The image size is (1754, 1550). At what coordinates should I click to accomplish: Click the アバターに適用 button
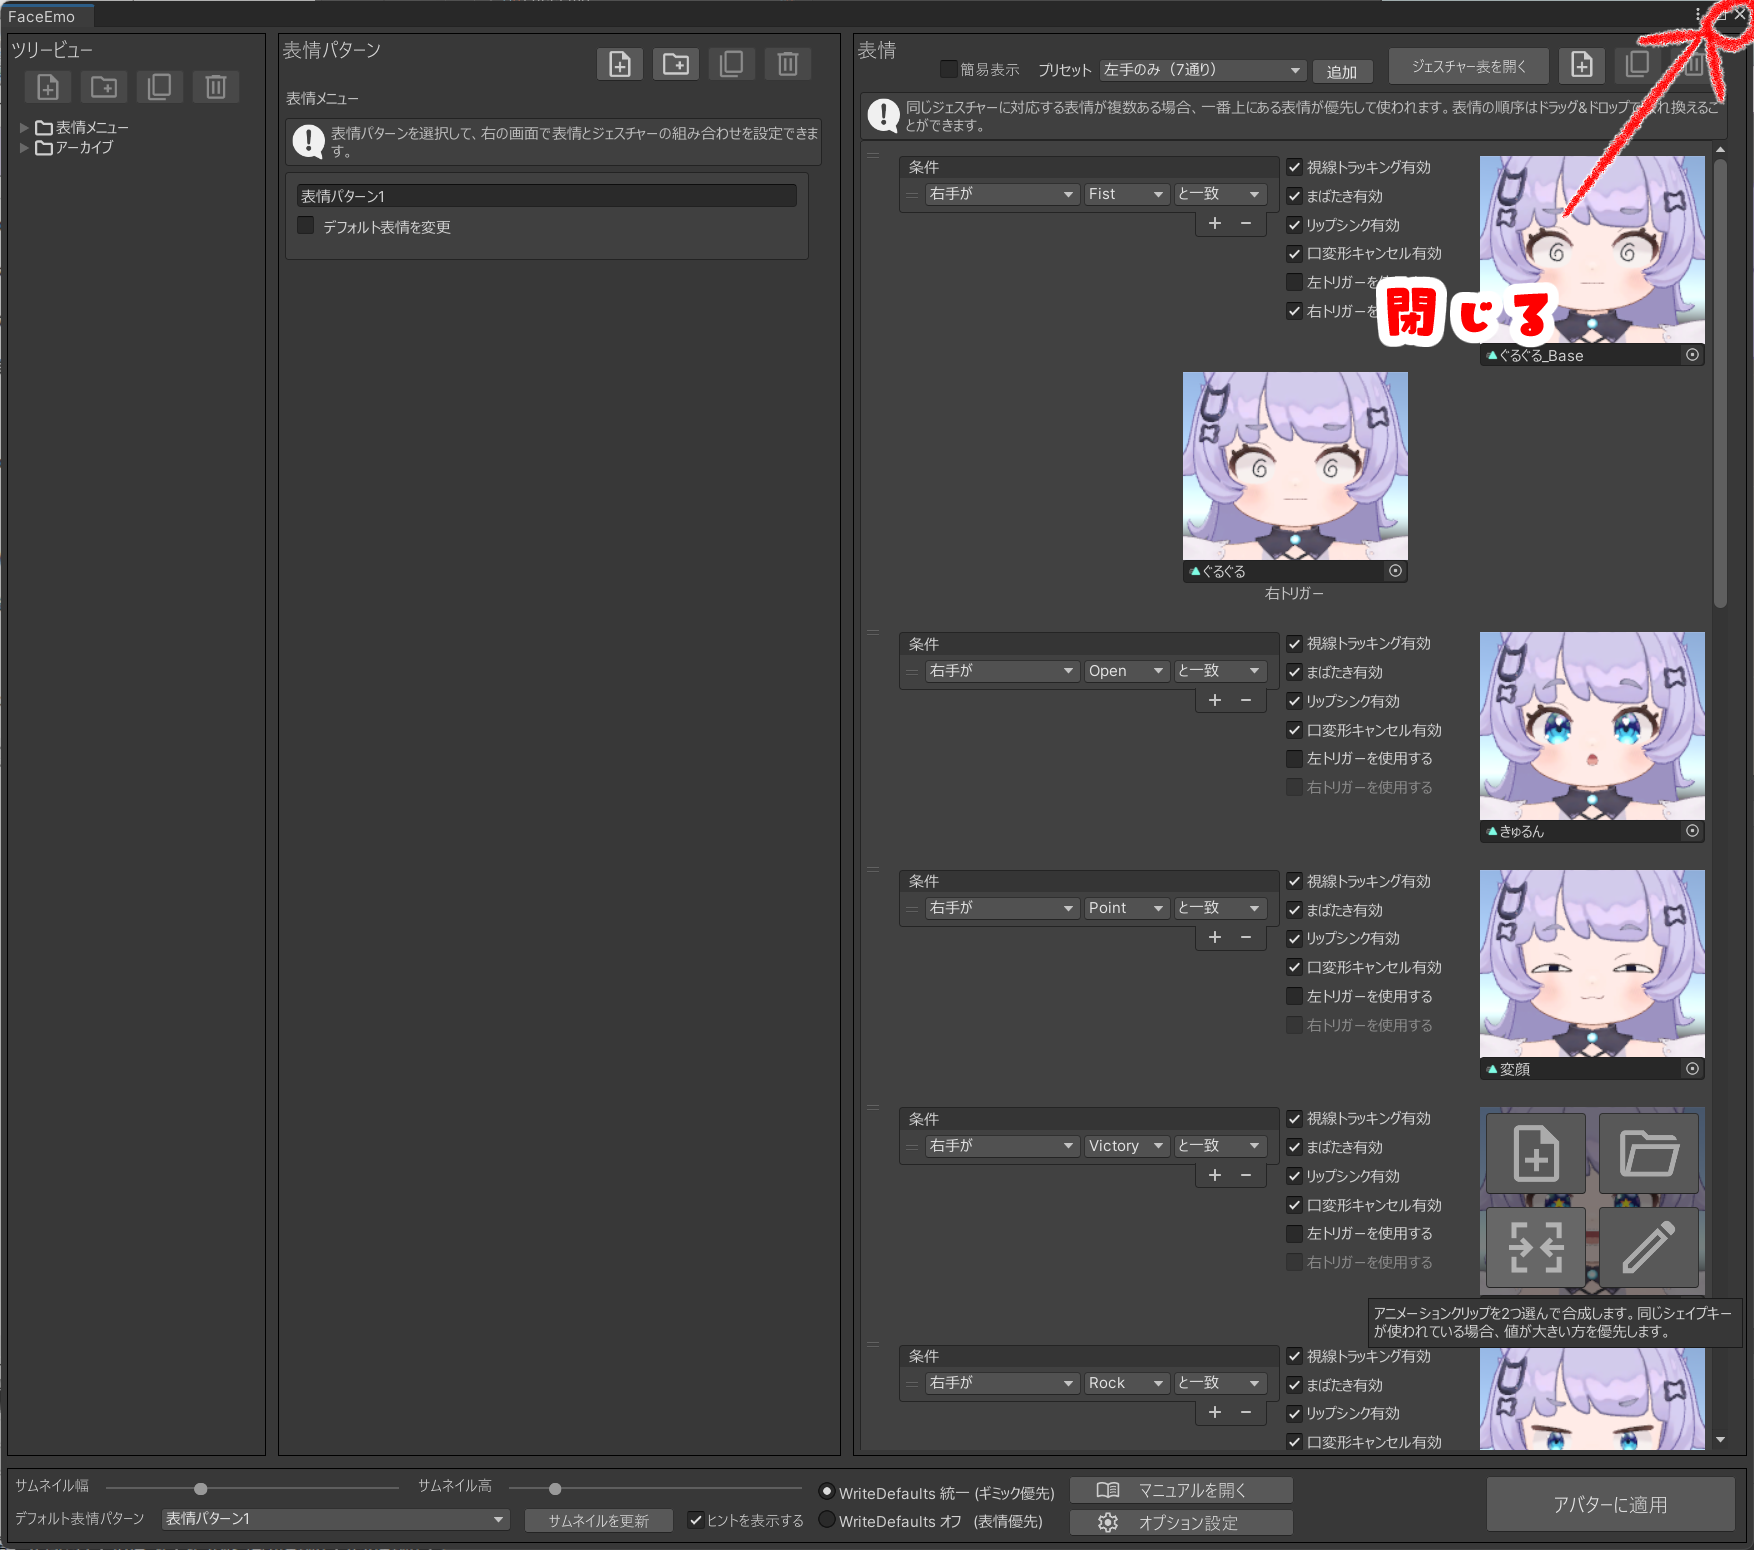tap(1609, 1504)
